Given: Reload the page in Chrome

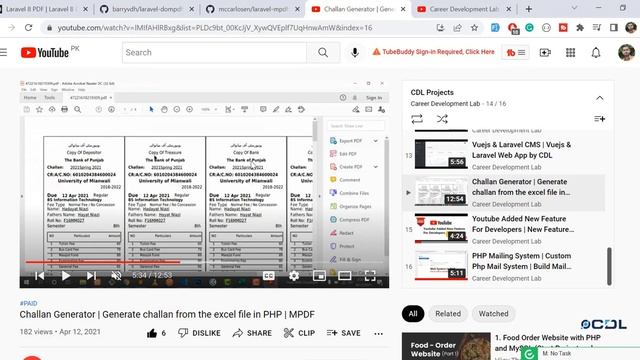Looking at the screenshot, I should pyautogui.click(x=28, y=28).
